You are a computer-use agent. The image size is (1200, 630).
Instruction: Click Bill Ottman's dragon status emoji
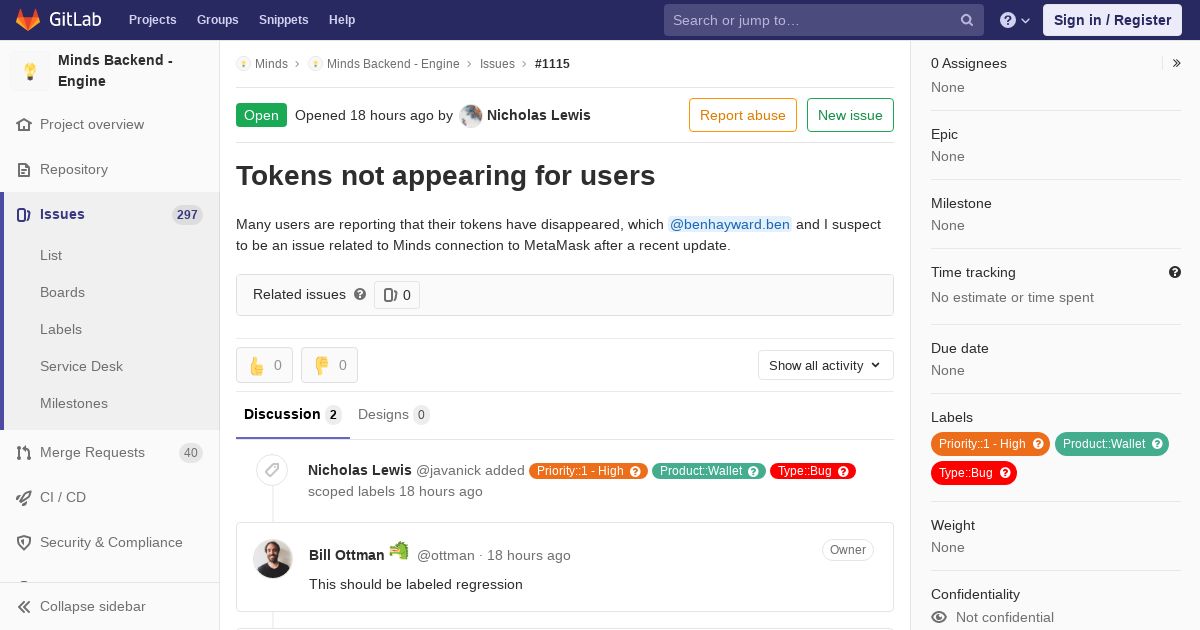[399, 551]
